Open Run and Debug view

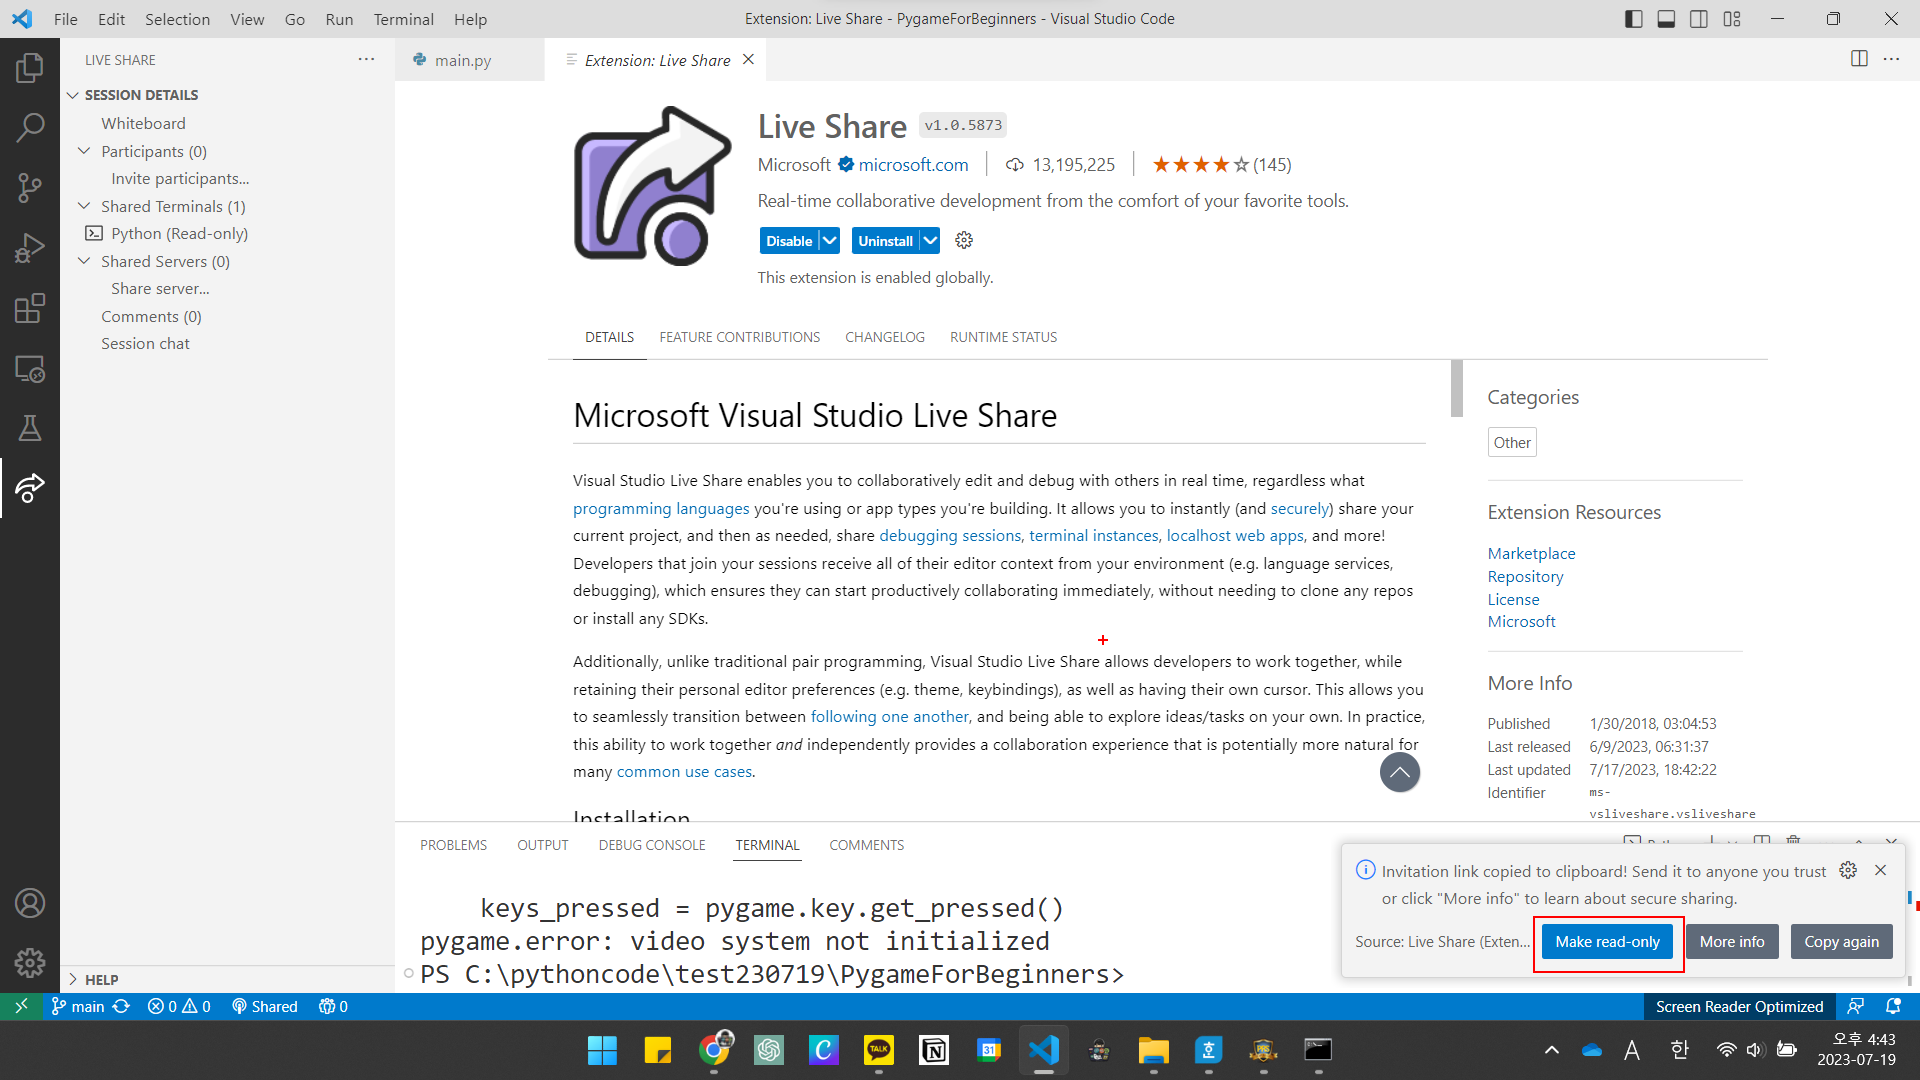point(30,248)
